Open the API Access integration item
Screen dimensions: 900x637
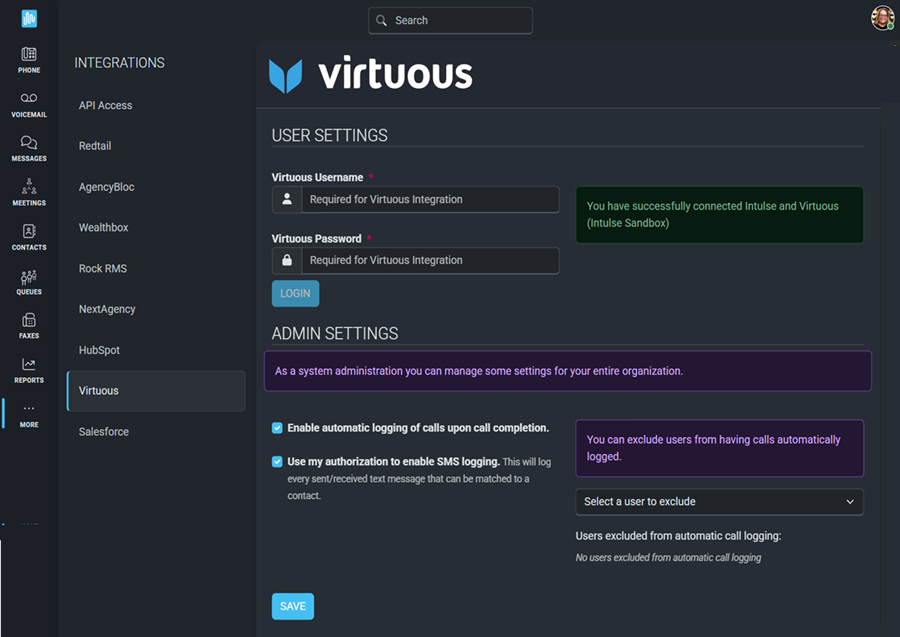105,105
